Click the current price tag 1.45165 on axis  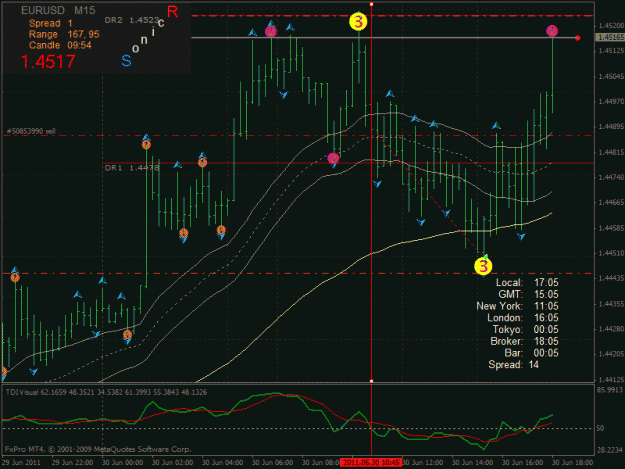pyautogui.click(x=610, y=37)
